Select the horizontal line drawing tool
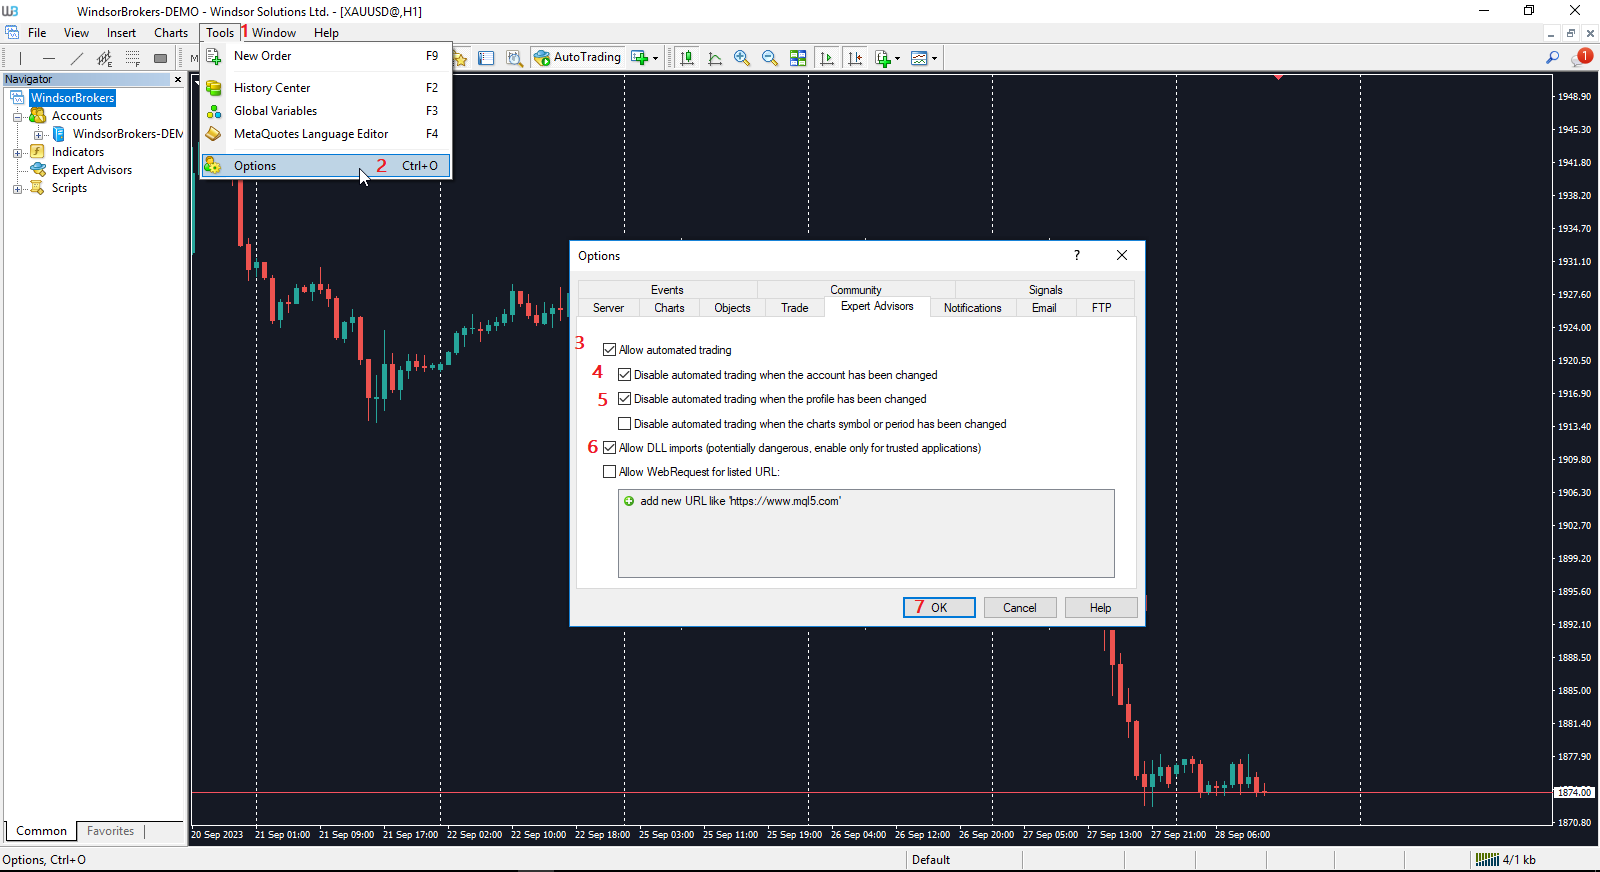 tap(48, 58)
